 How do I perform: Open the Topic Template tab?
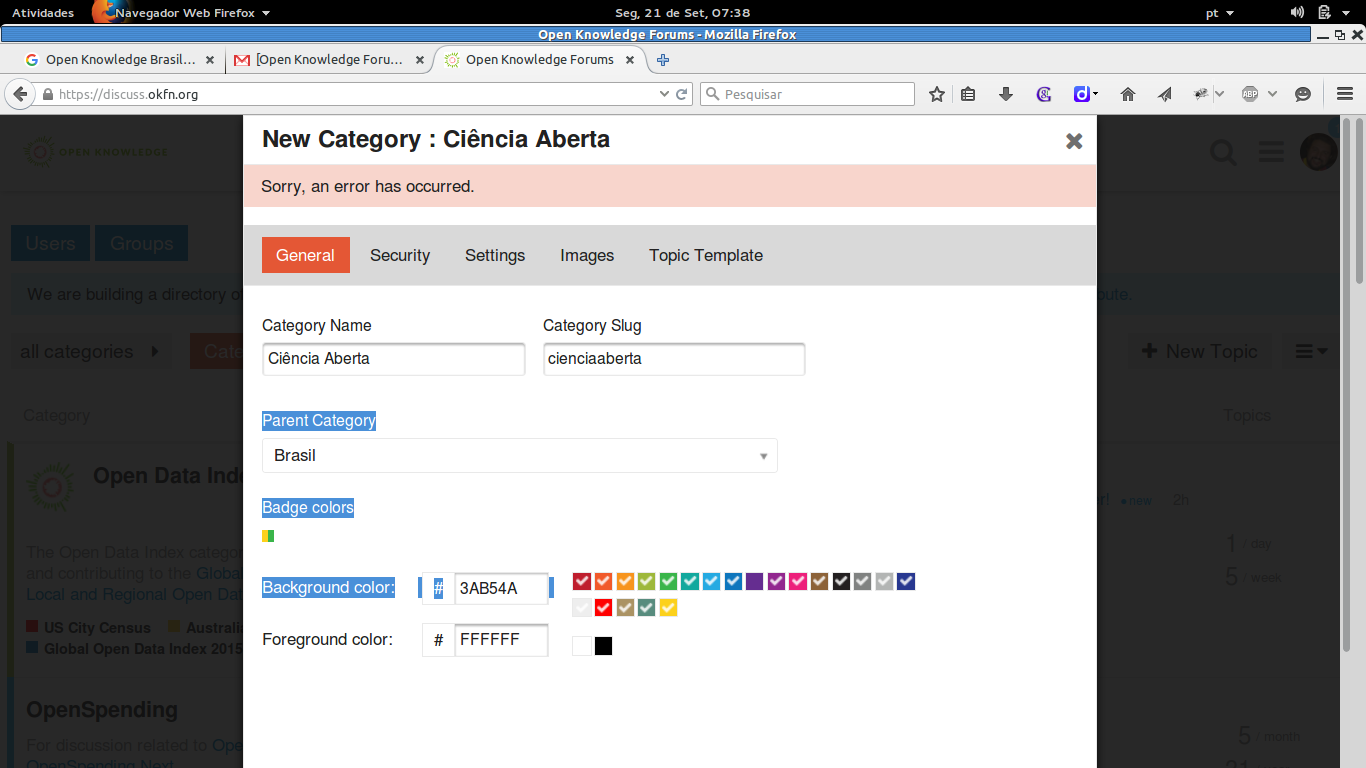(x=706, y=255)
